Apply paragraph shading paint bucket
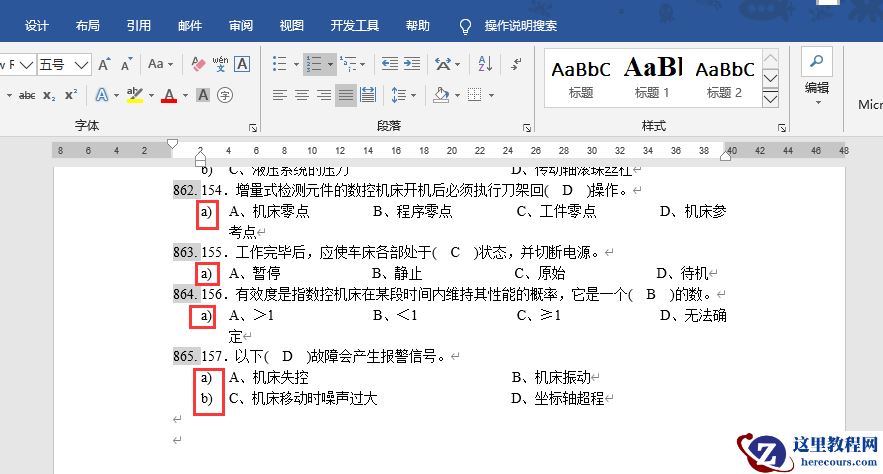 point(441,95)
